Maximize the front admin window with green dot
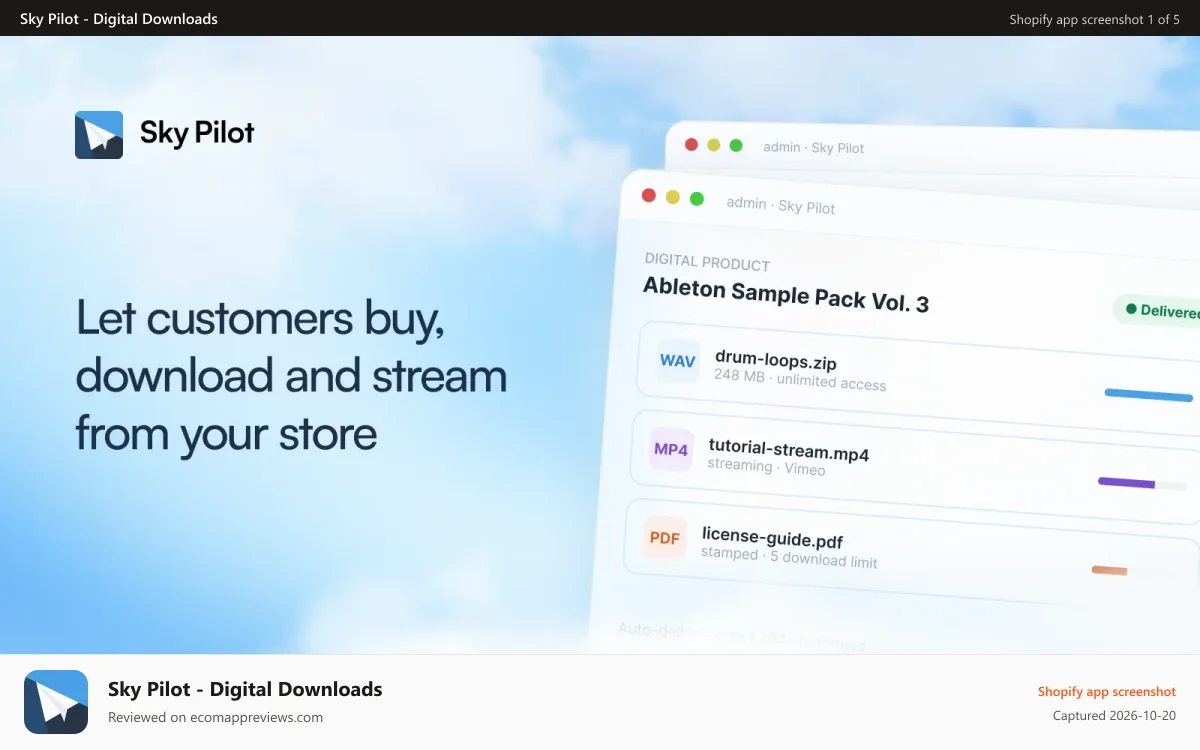The width and height of the screenshot is (1200, 750). [697, 199]
